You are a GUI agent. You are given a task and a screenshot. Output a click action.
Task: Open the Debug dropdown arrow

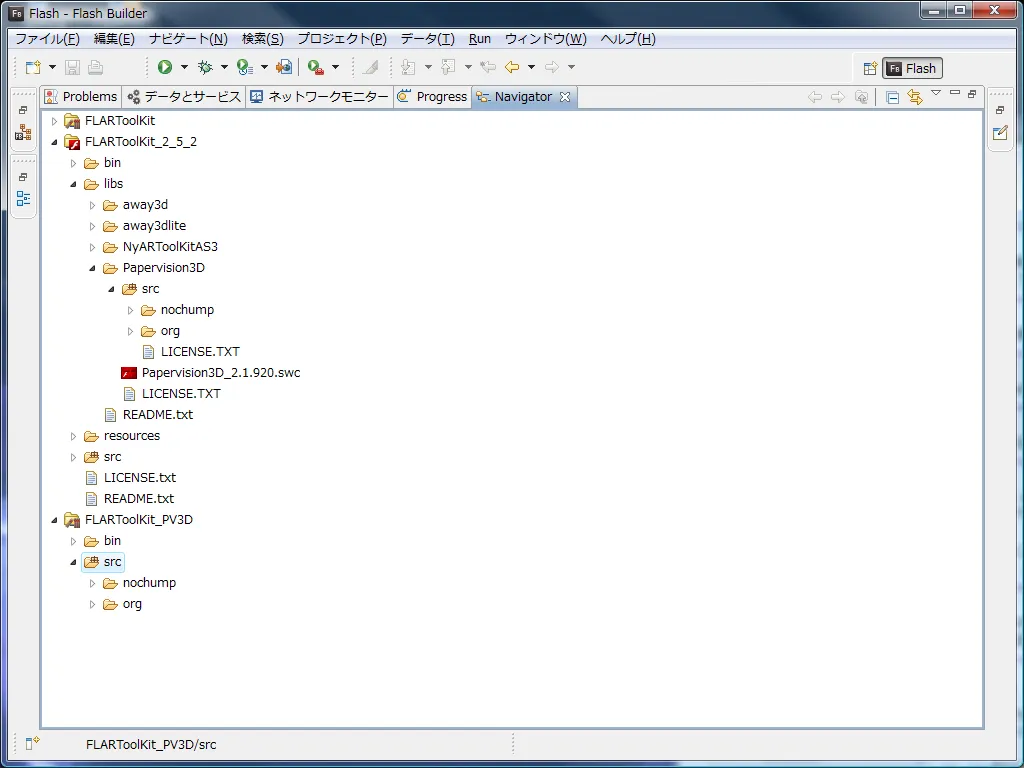point(224,67)
